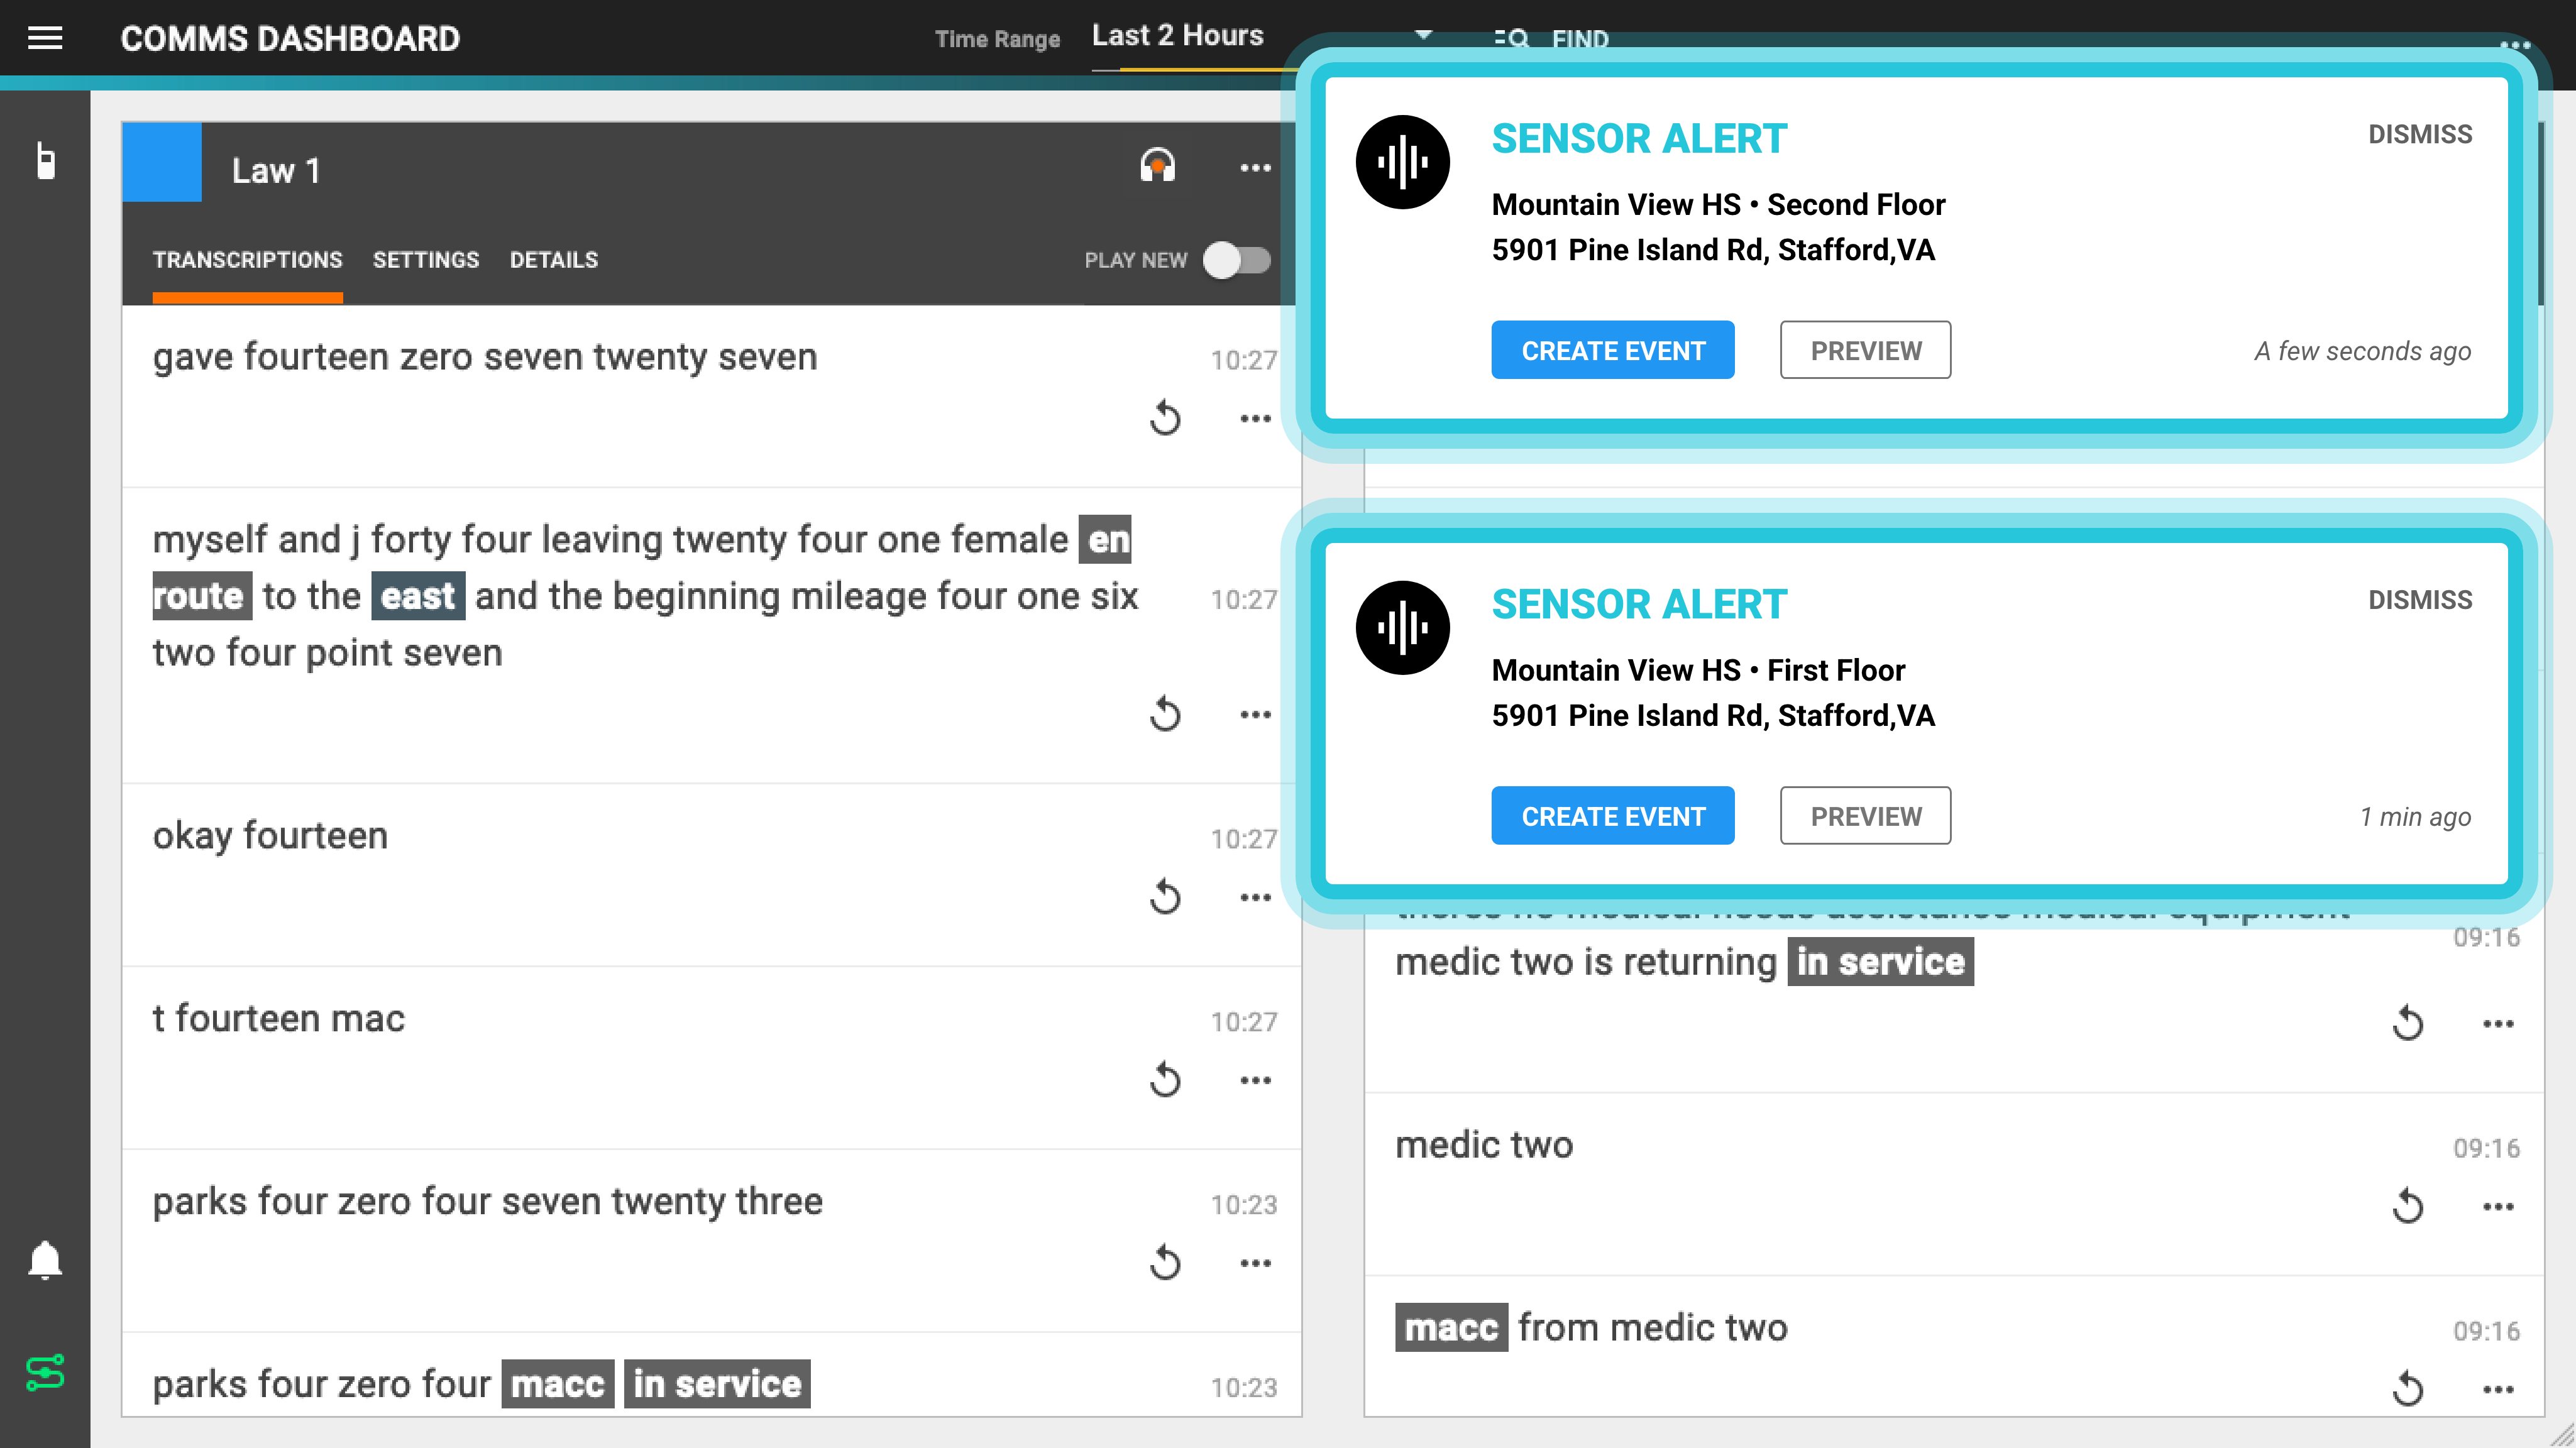
Task: Switch to the Settings tab
Action: [426, 260]
